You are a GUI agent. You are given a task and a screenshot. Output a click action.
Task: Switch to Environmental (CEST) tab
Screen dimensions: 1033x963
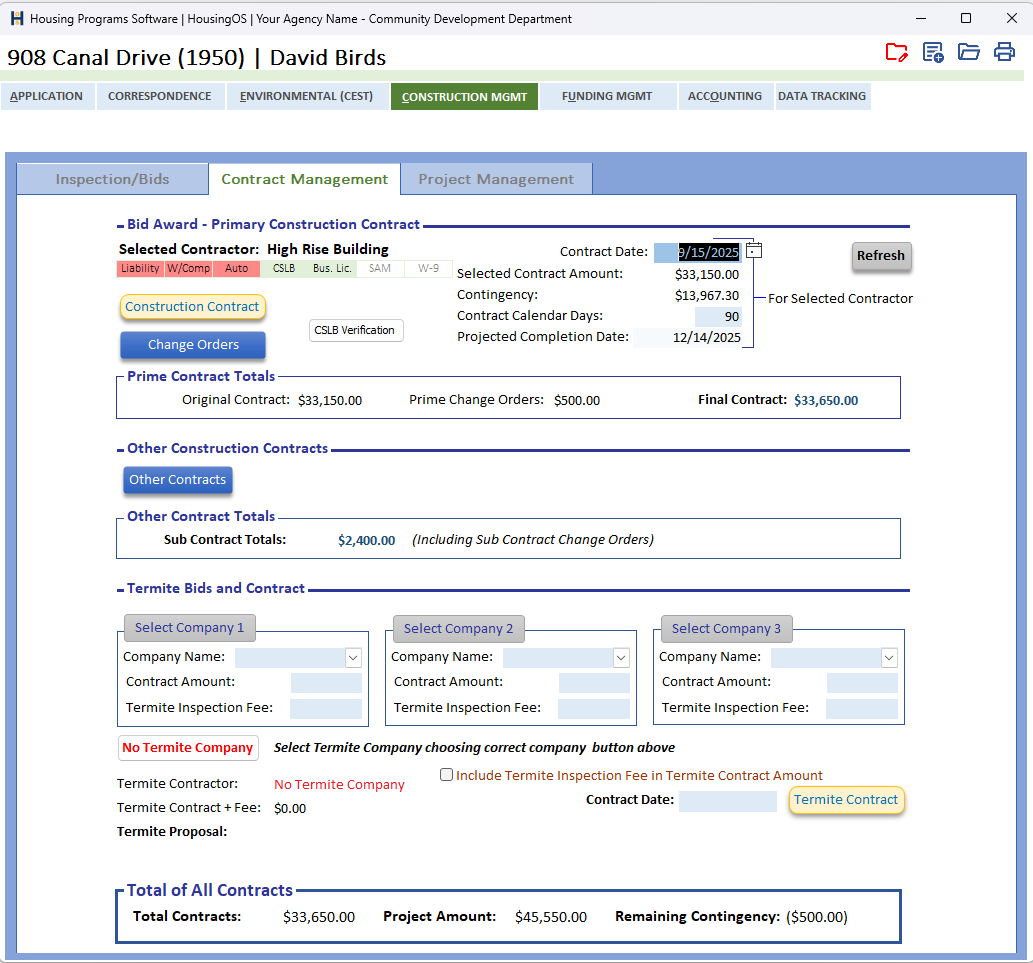(306, 96)
